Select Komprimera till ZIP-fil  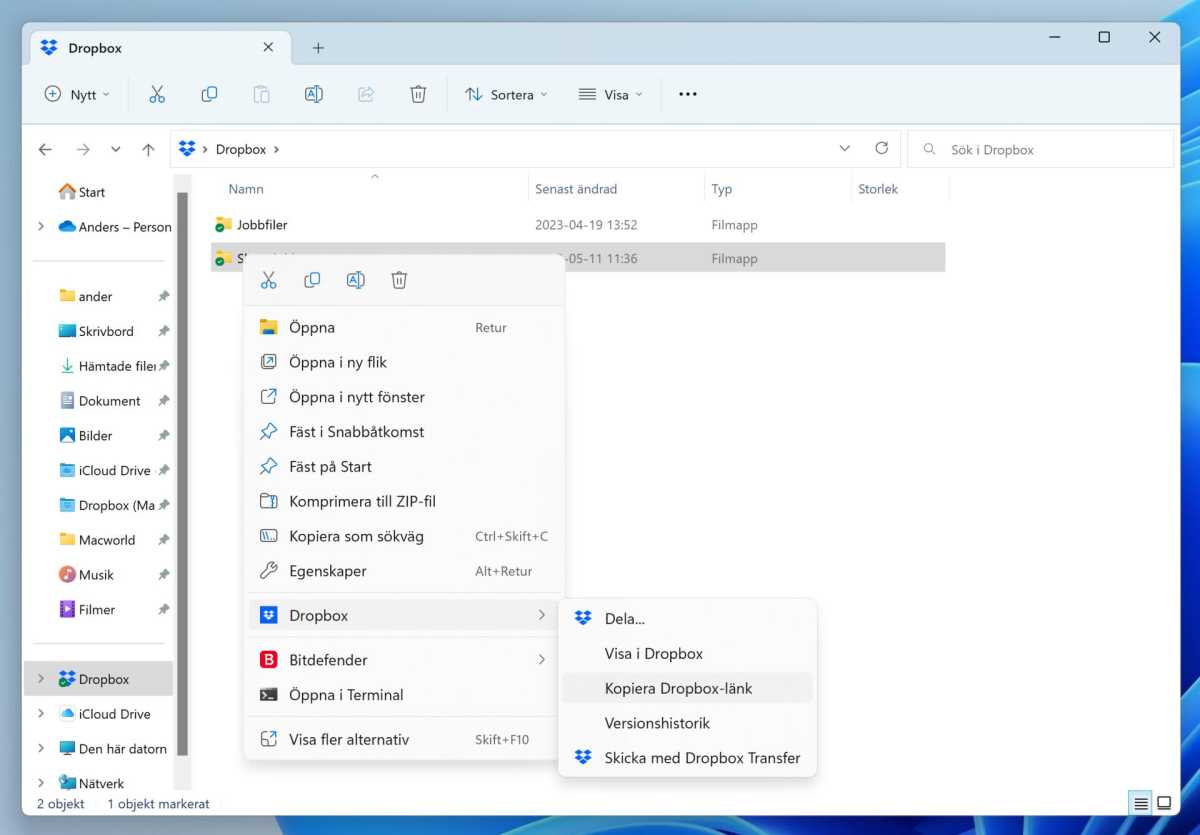click(404, 501)
